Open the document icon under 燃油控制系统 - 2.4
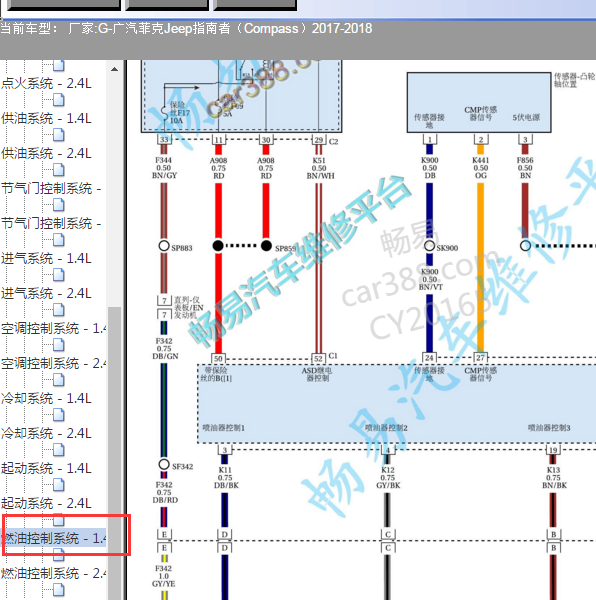Viewport: 596px width, 600px height. coord(59,590)
